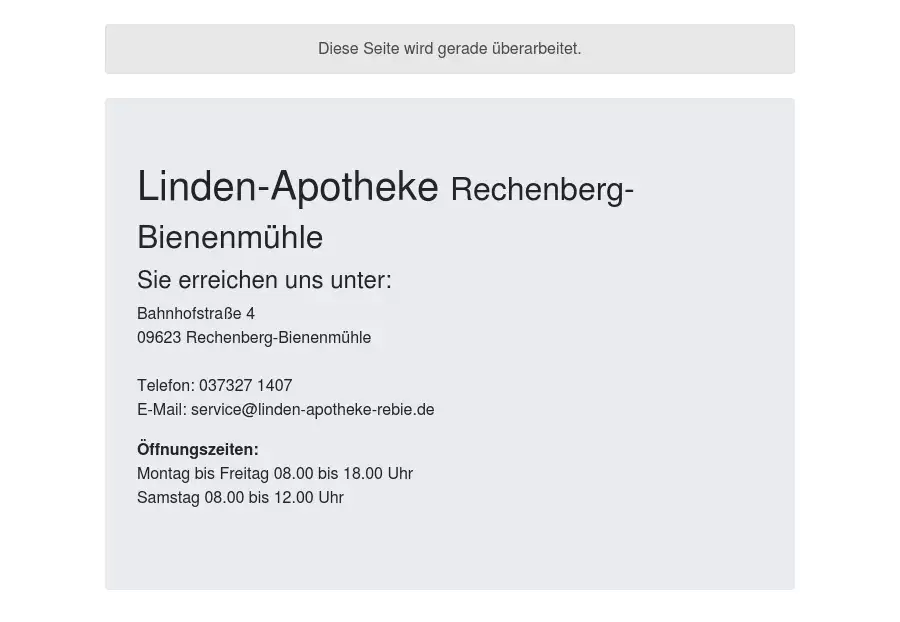Click the "E-Mail:" label

point(162,410)
